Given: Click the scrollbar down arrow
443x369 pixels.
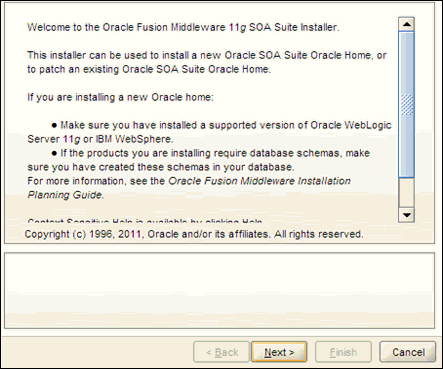Looking at the screenshot, I should point(406,215).
